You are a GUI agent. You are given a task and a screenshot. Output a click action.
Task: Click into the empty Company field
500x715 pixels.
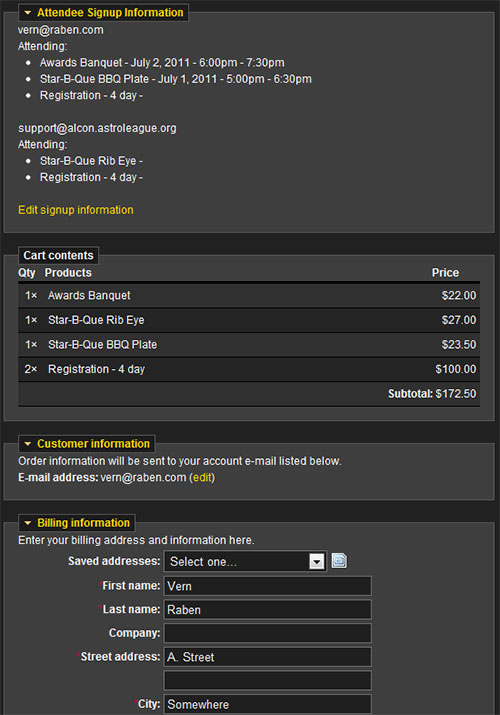(x=268, y=633)
